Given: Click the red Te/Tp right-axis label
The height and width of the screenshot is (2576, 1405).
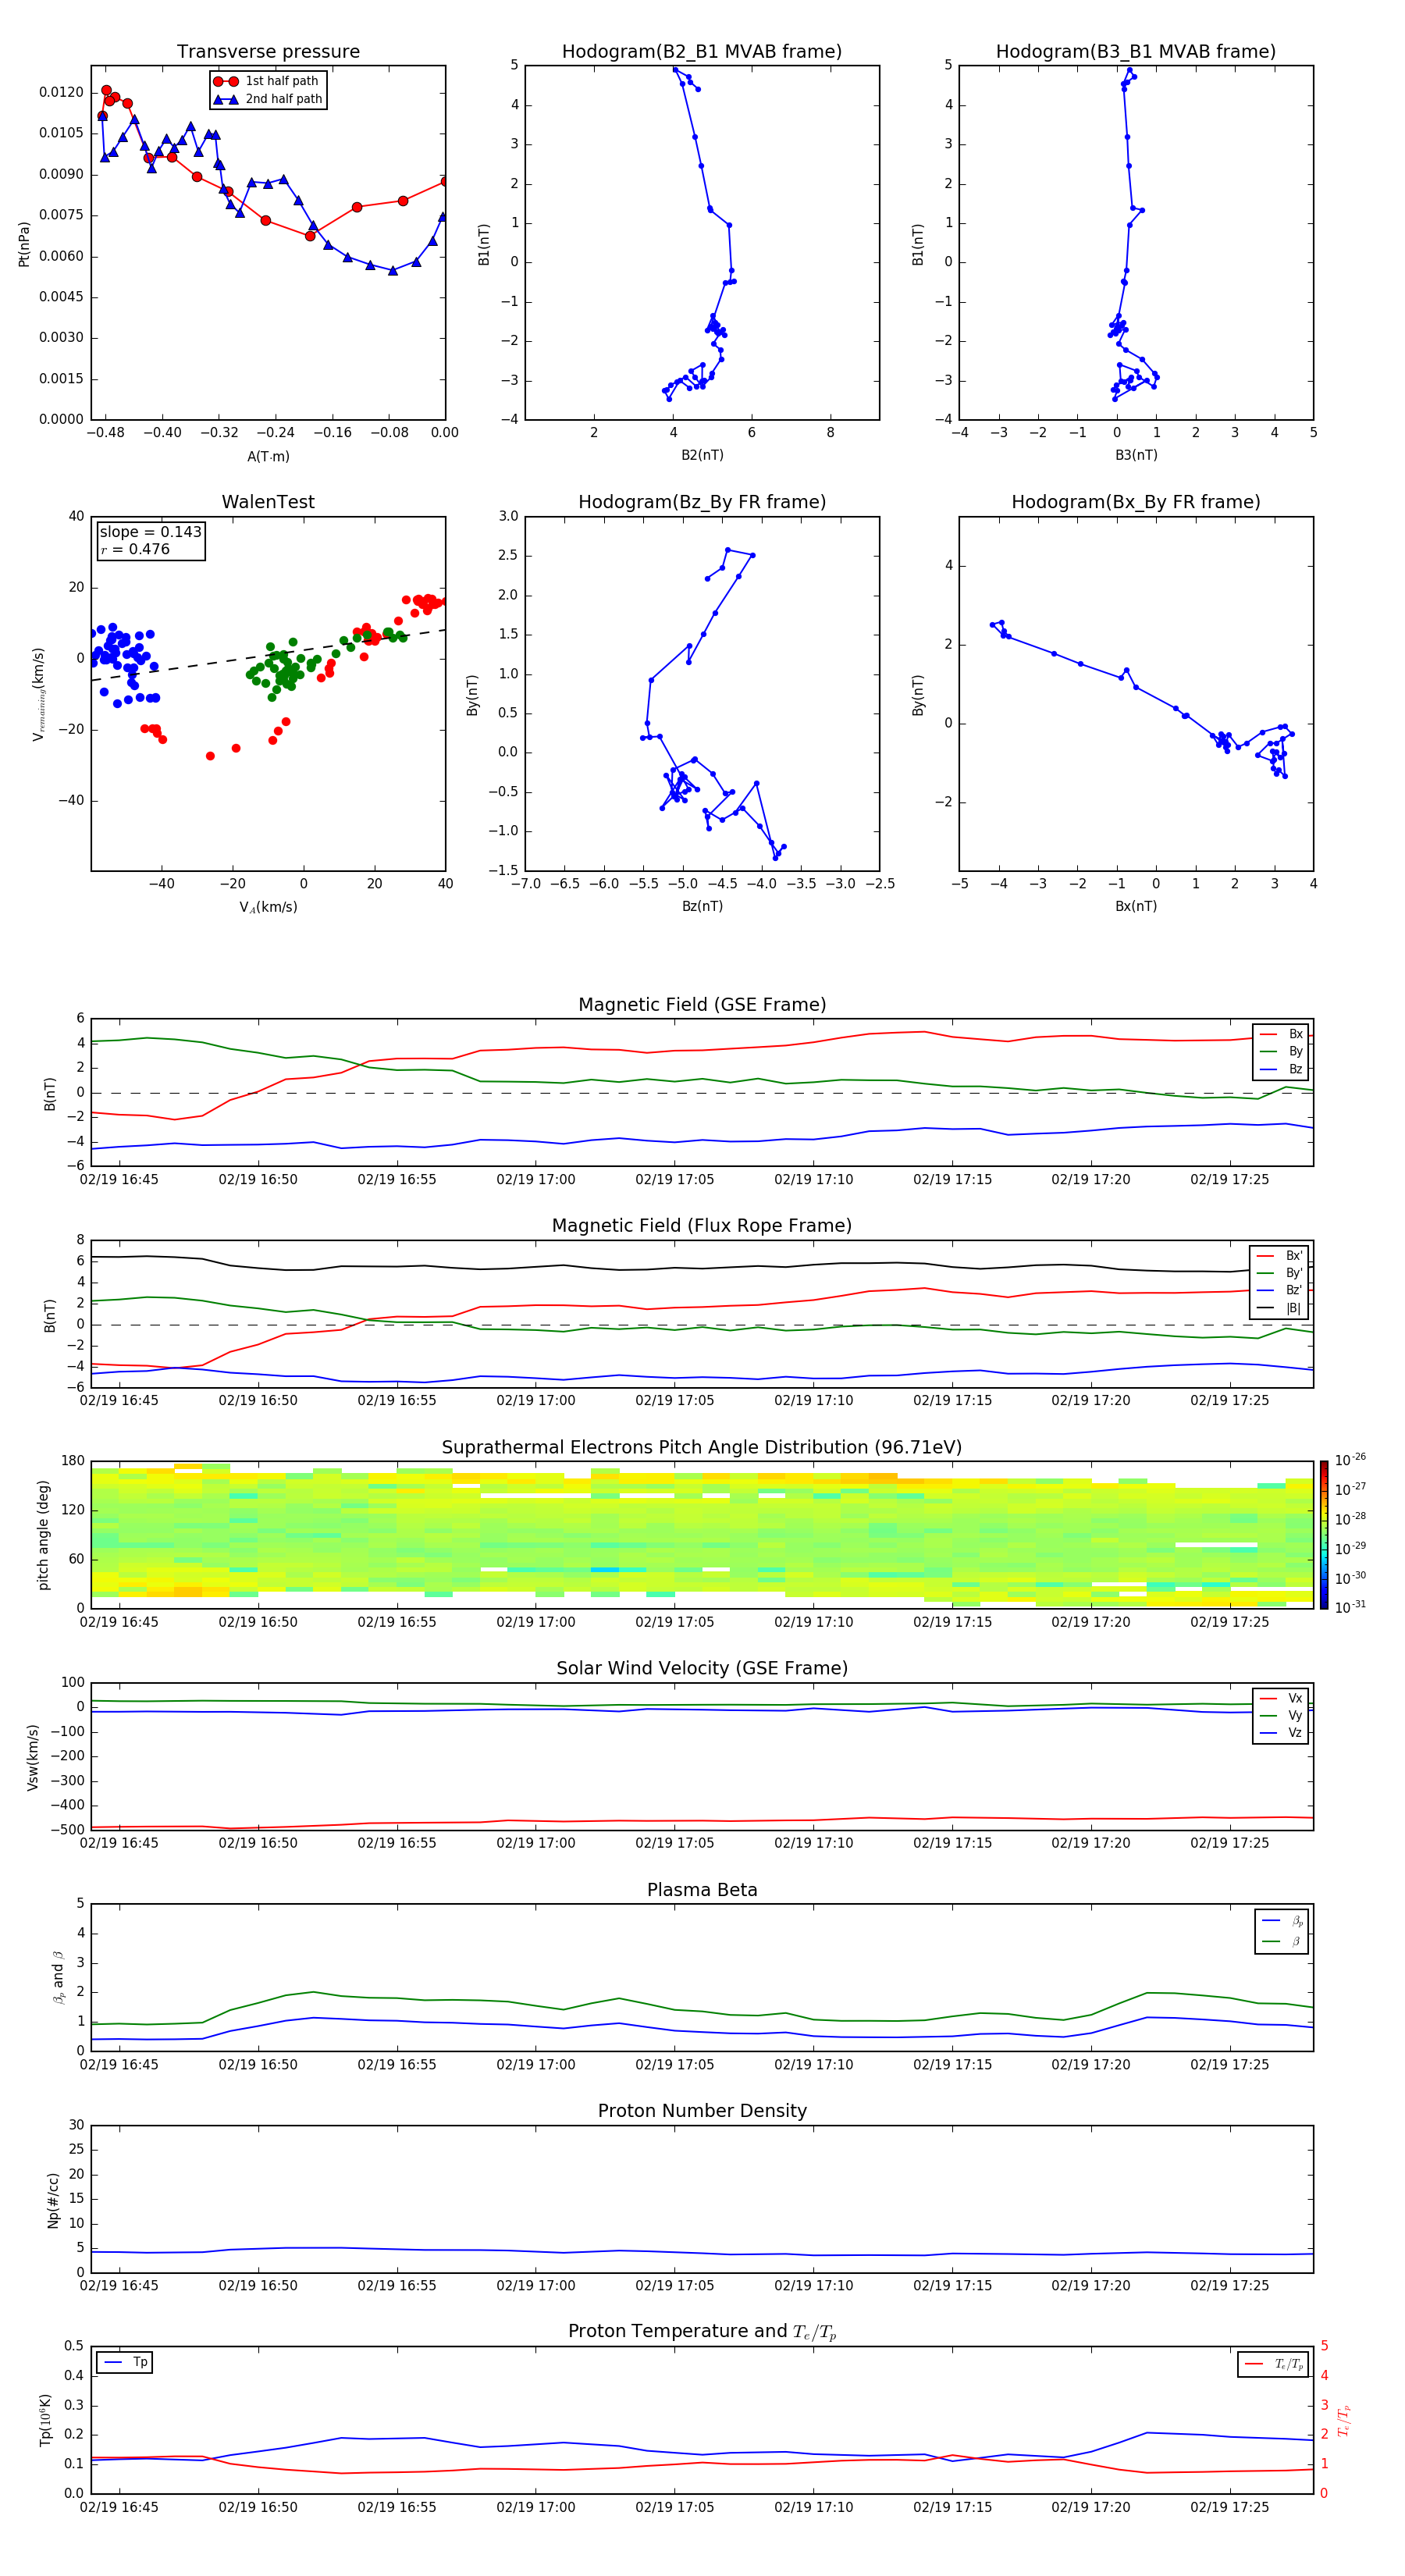Looking at the screenshot, I should 1344,2420.
